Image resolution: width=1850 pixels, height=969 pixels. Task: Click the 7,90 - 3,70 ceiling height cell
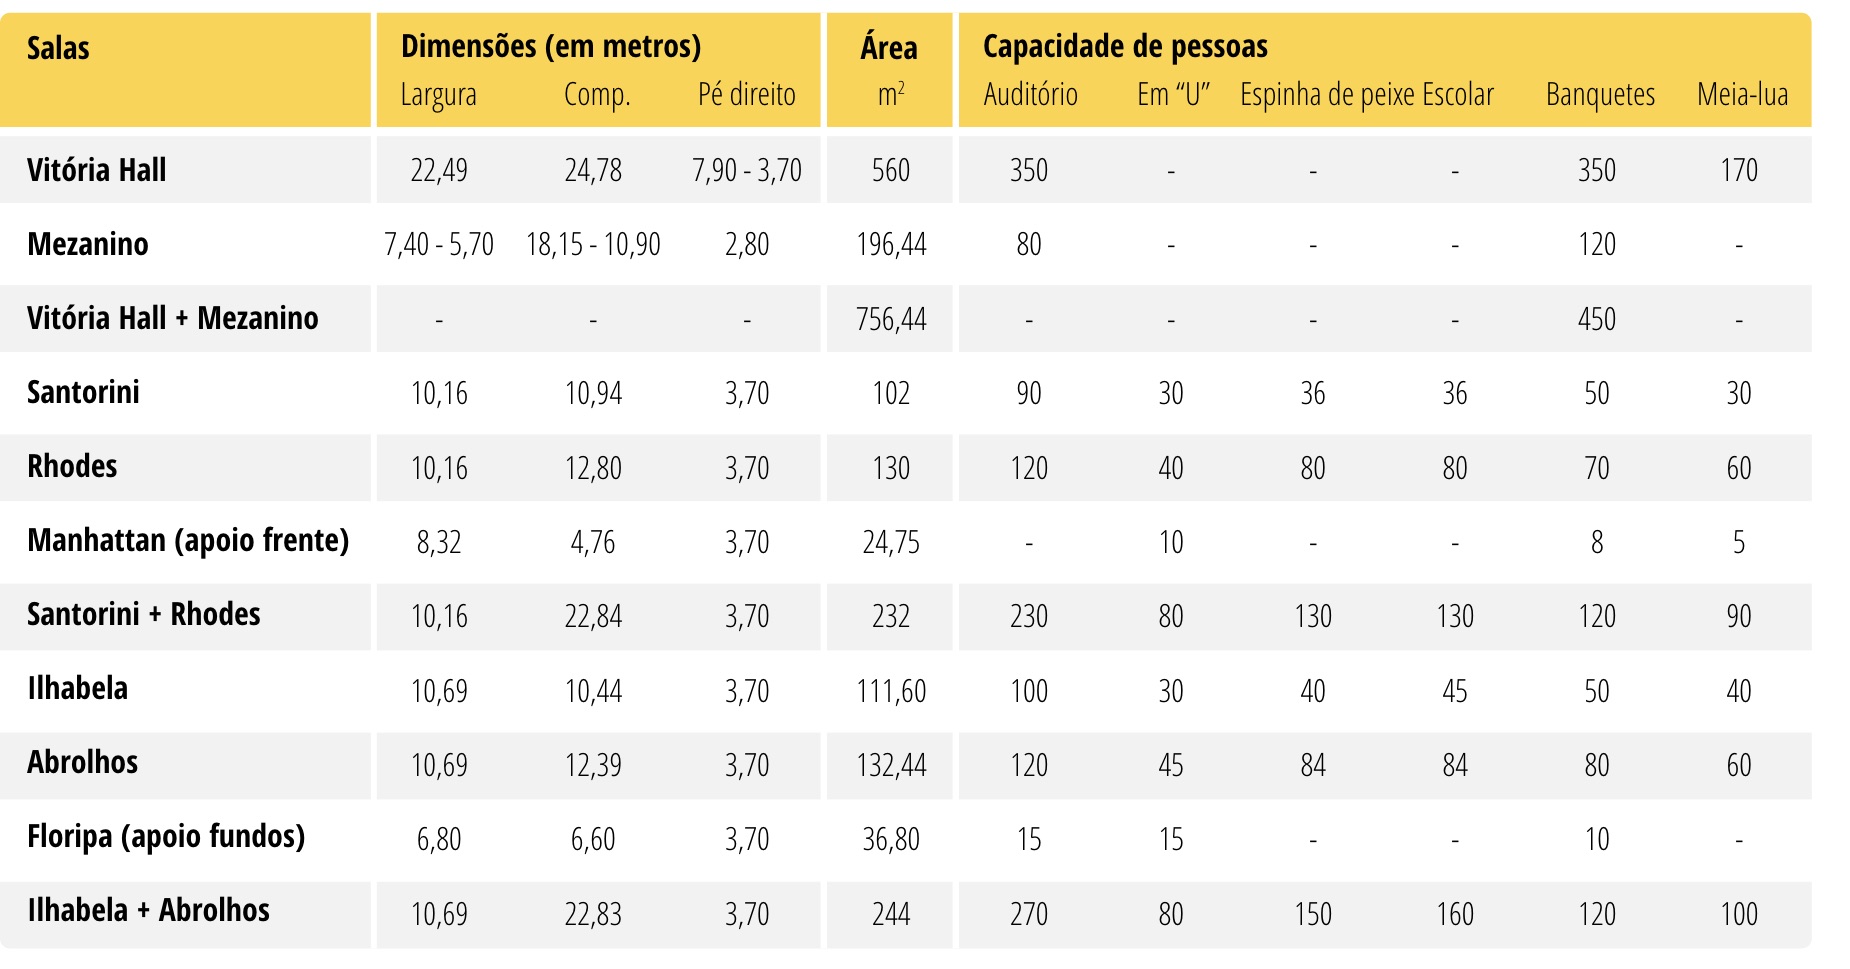(747, 170)
